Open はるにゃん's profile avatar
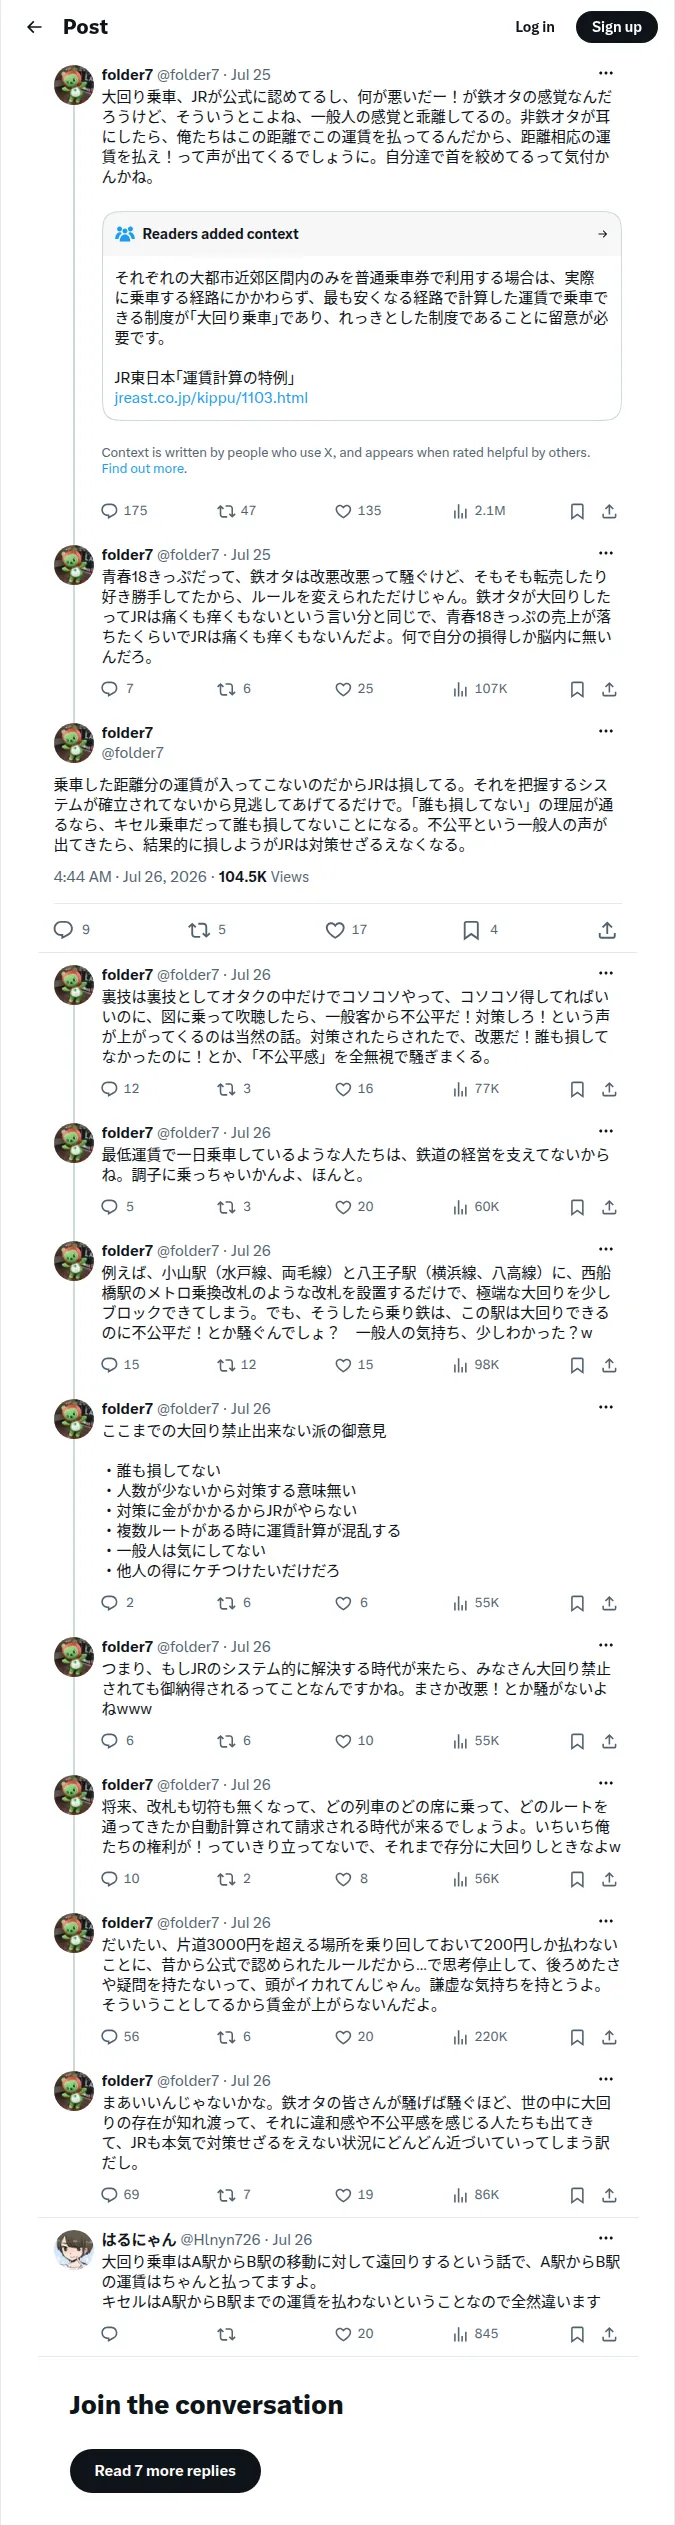 (74, 2249)
